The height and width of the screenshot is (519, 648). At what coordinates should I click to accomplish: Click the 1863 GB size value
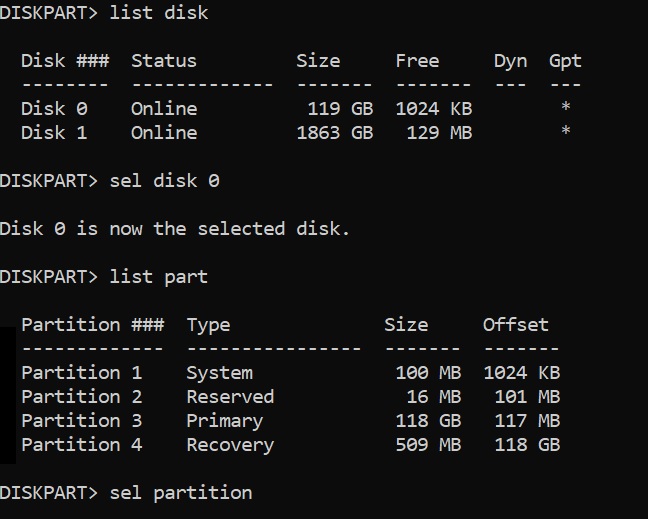pos(334,132)
